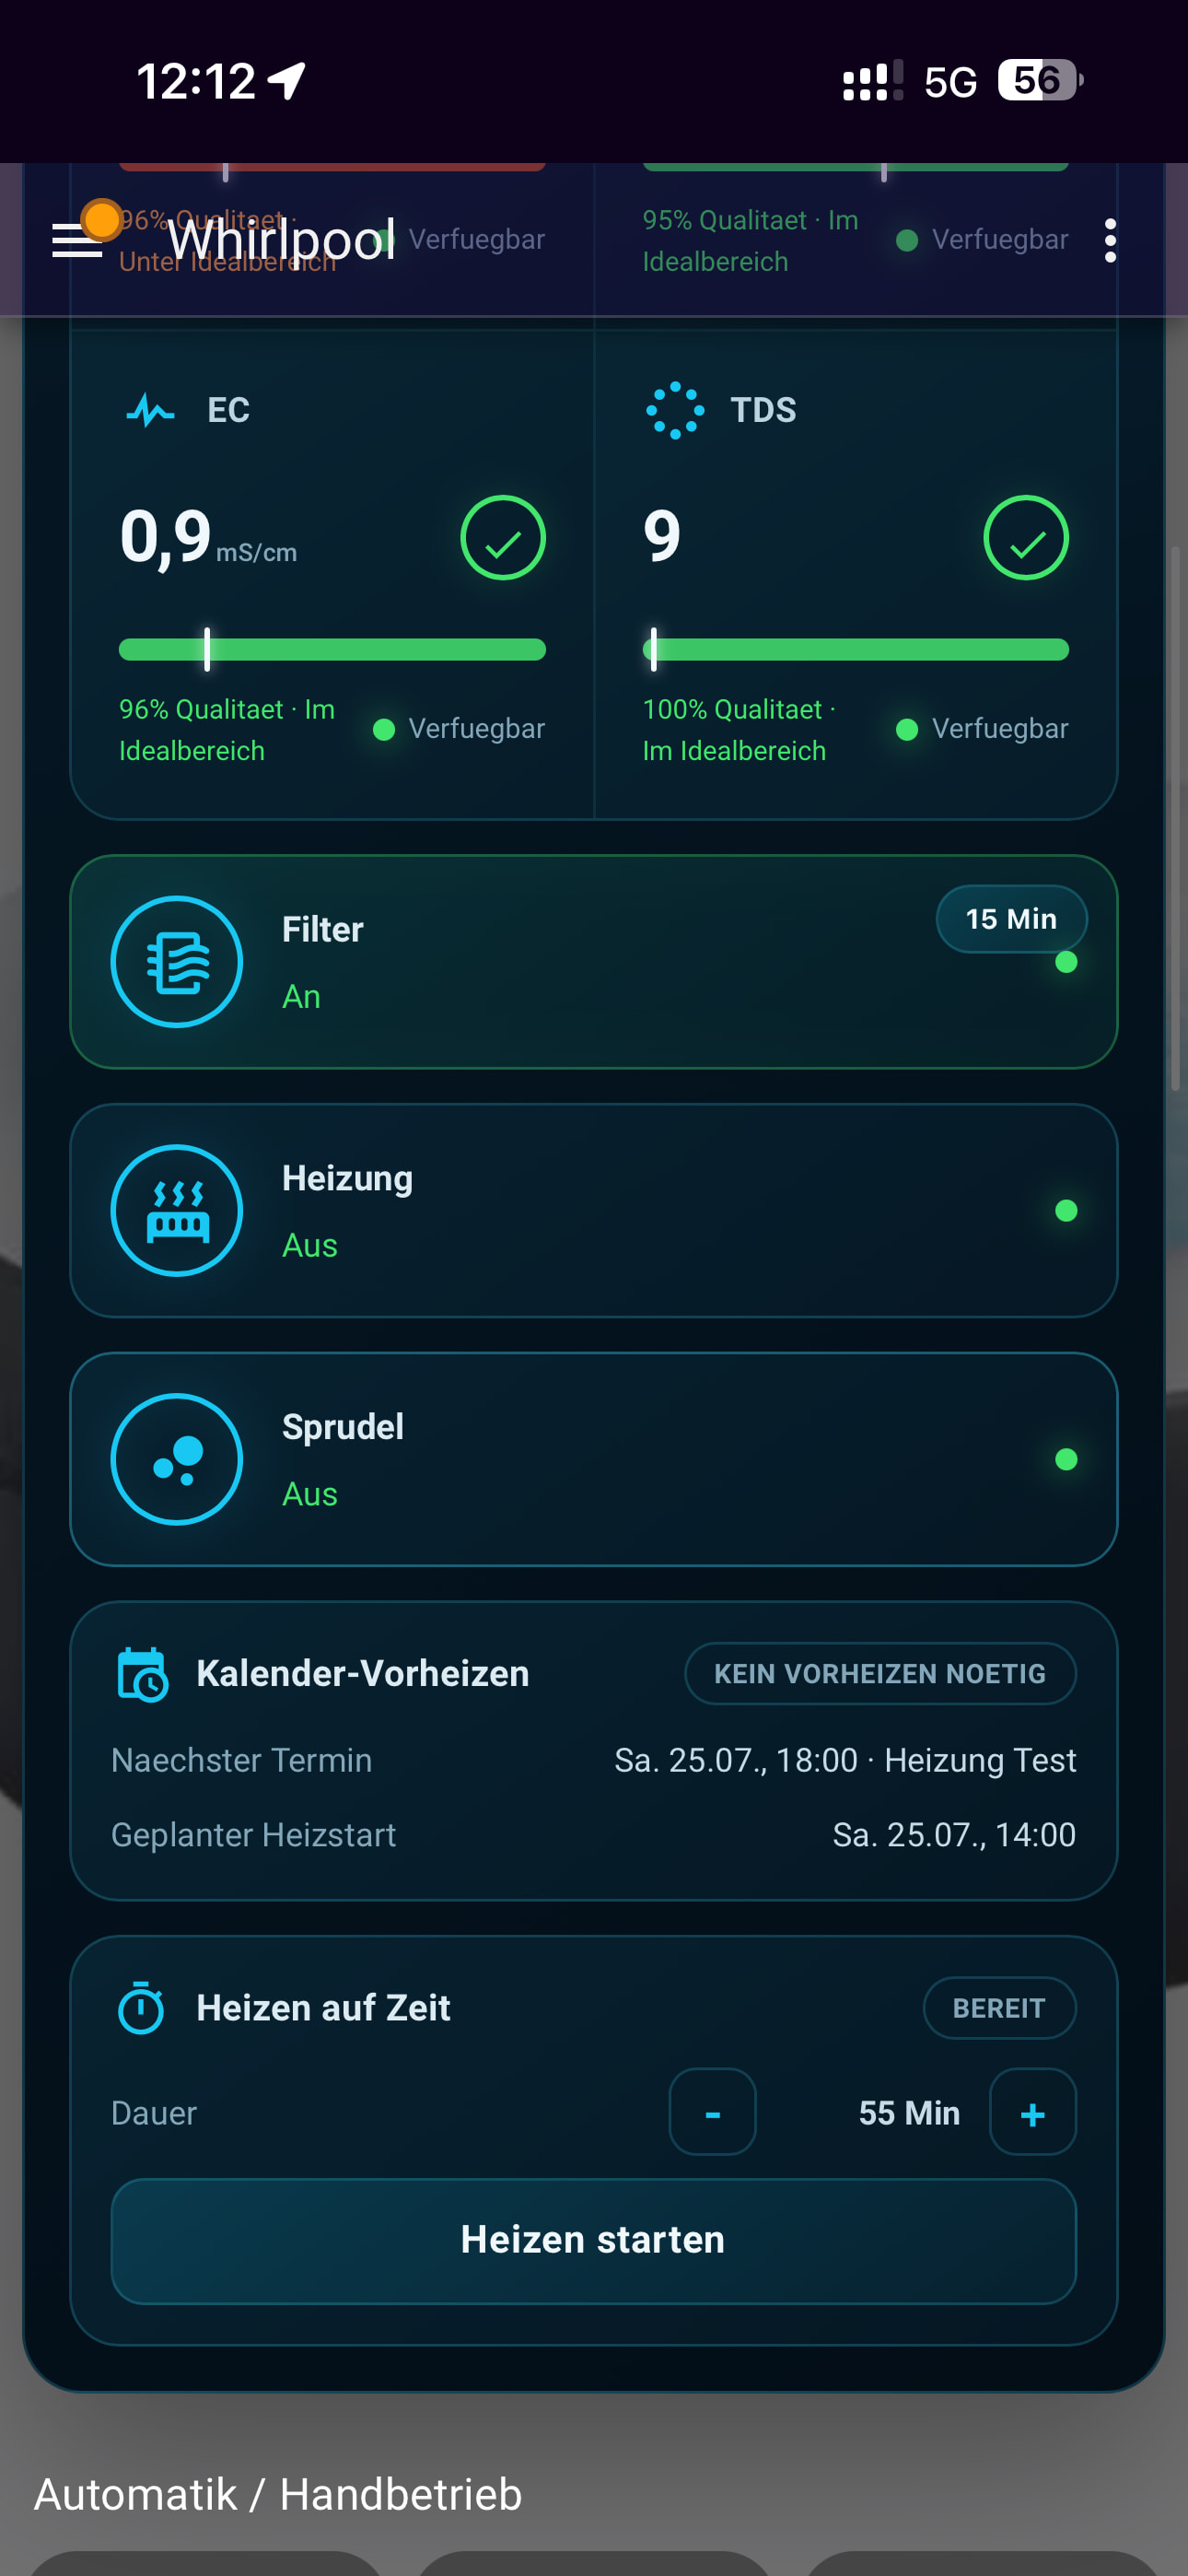Tap the EC pulse icon
This screenshot has width=1188, height=2576.
coord(151,410)
